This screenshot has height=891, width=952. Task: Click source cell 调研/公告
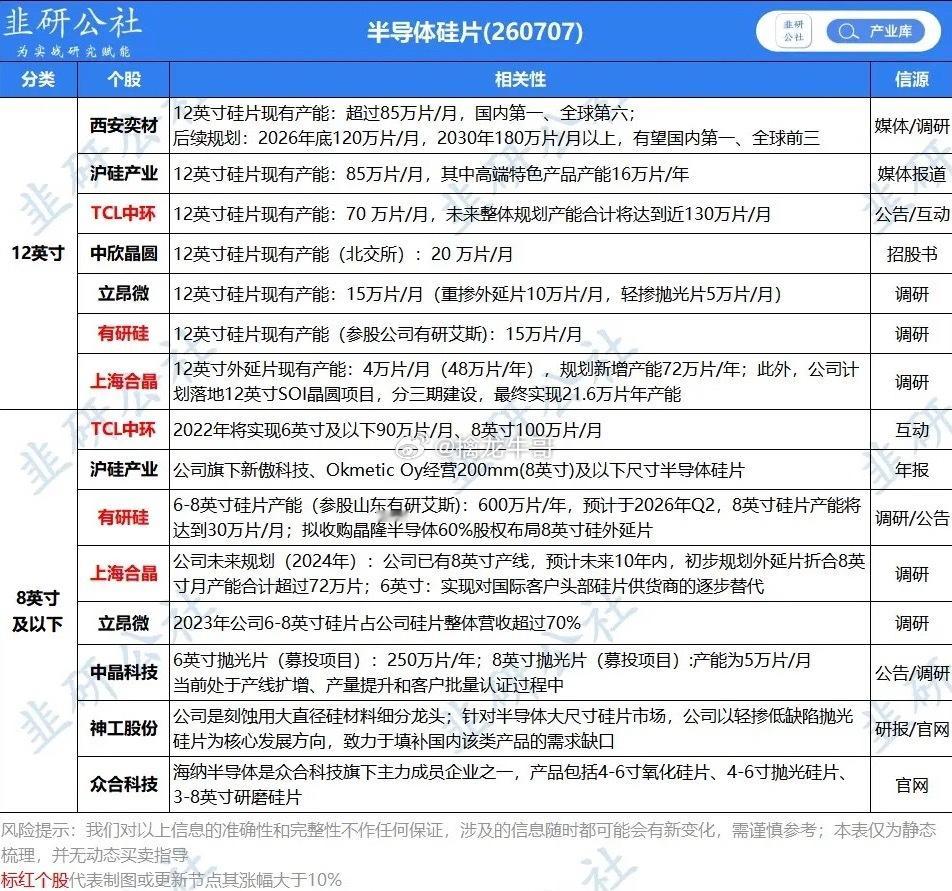click(x=911, y=518)
